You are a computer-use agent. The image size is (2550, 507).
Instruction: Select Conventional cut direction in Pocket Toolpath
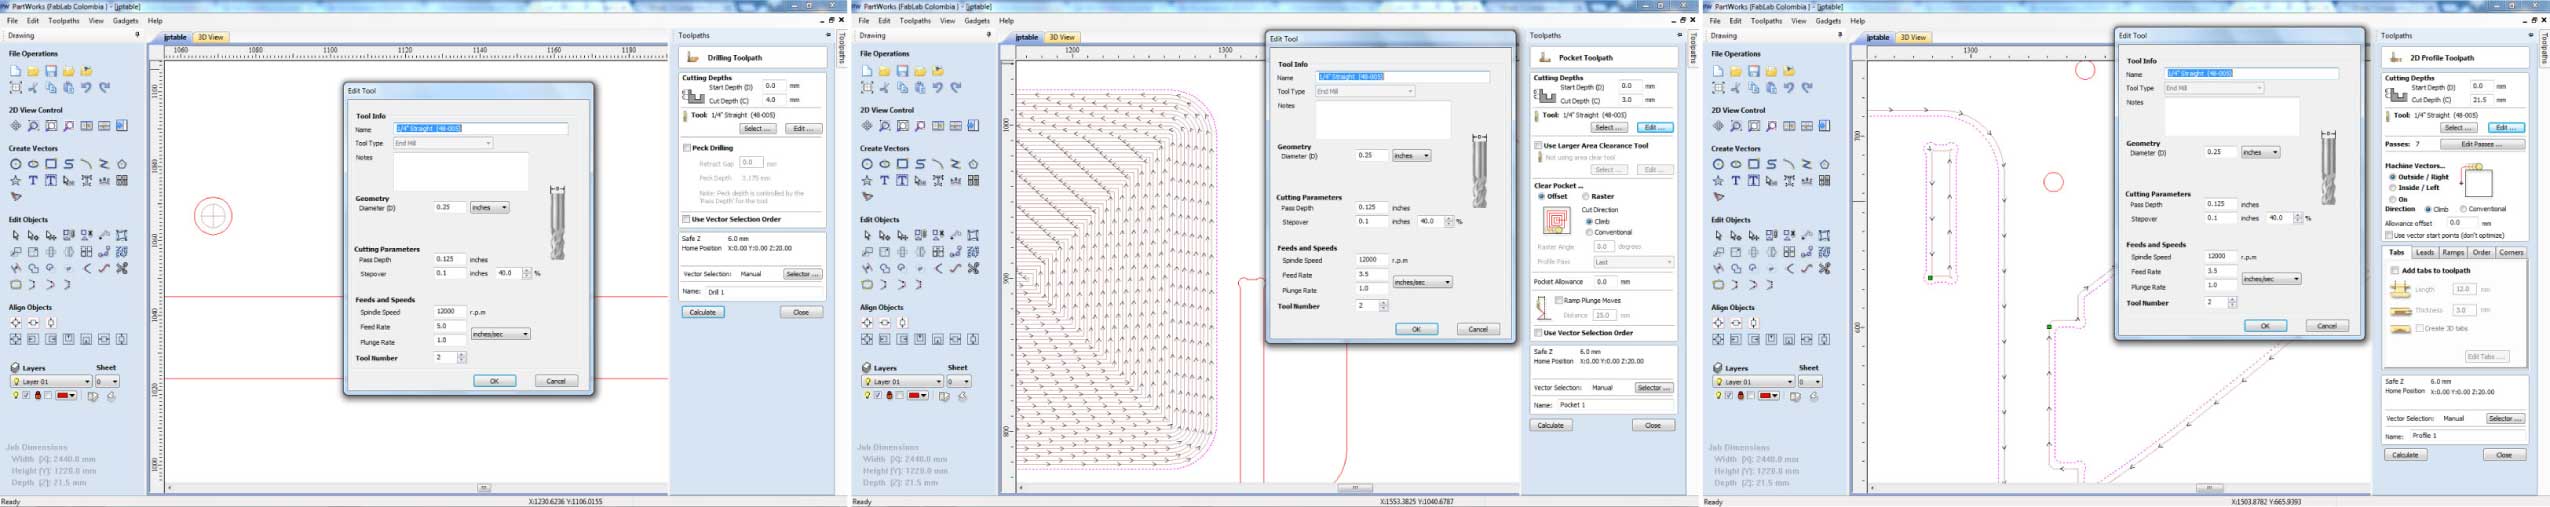coord(1589,232)
